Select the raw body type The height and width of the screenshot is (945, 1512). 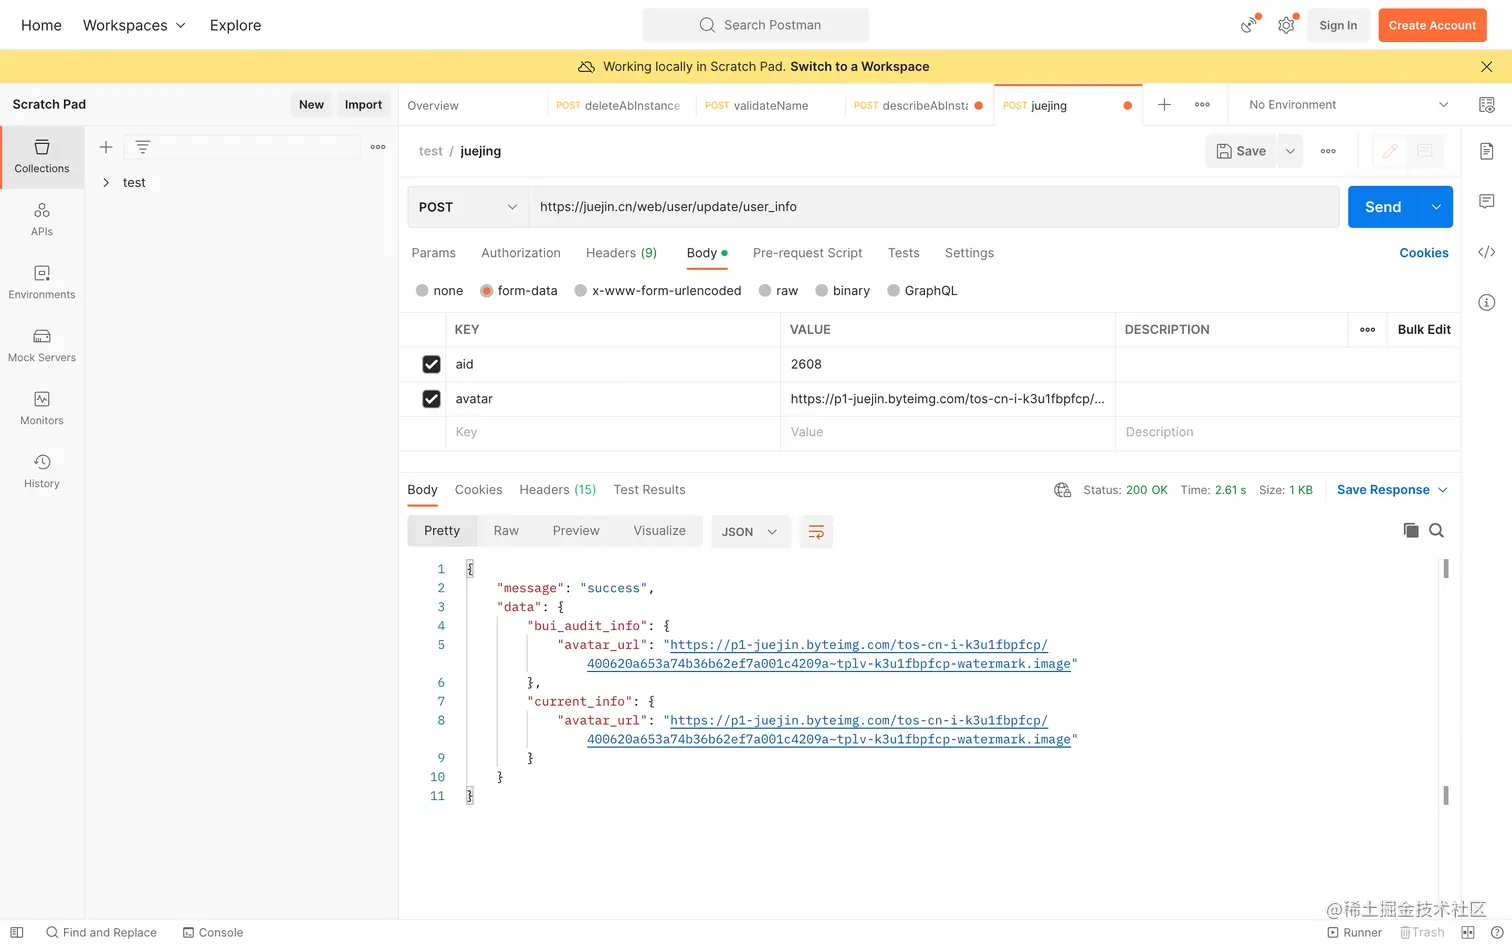[765, 291]
